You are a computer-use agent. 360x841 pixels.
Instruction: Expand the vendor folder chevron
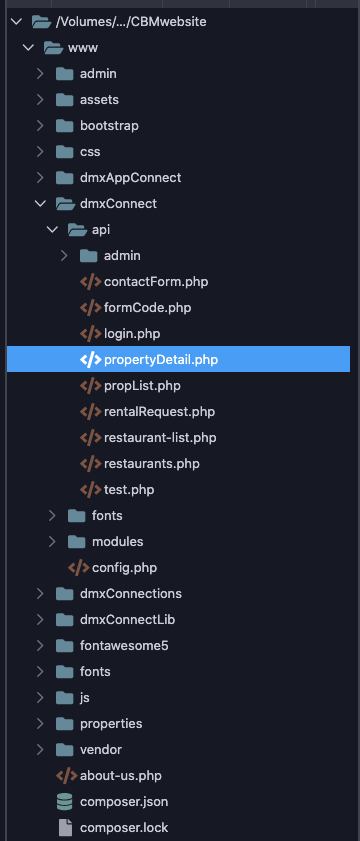(x=40, y=749)
